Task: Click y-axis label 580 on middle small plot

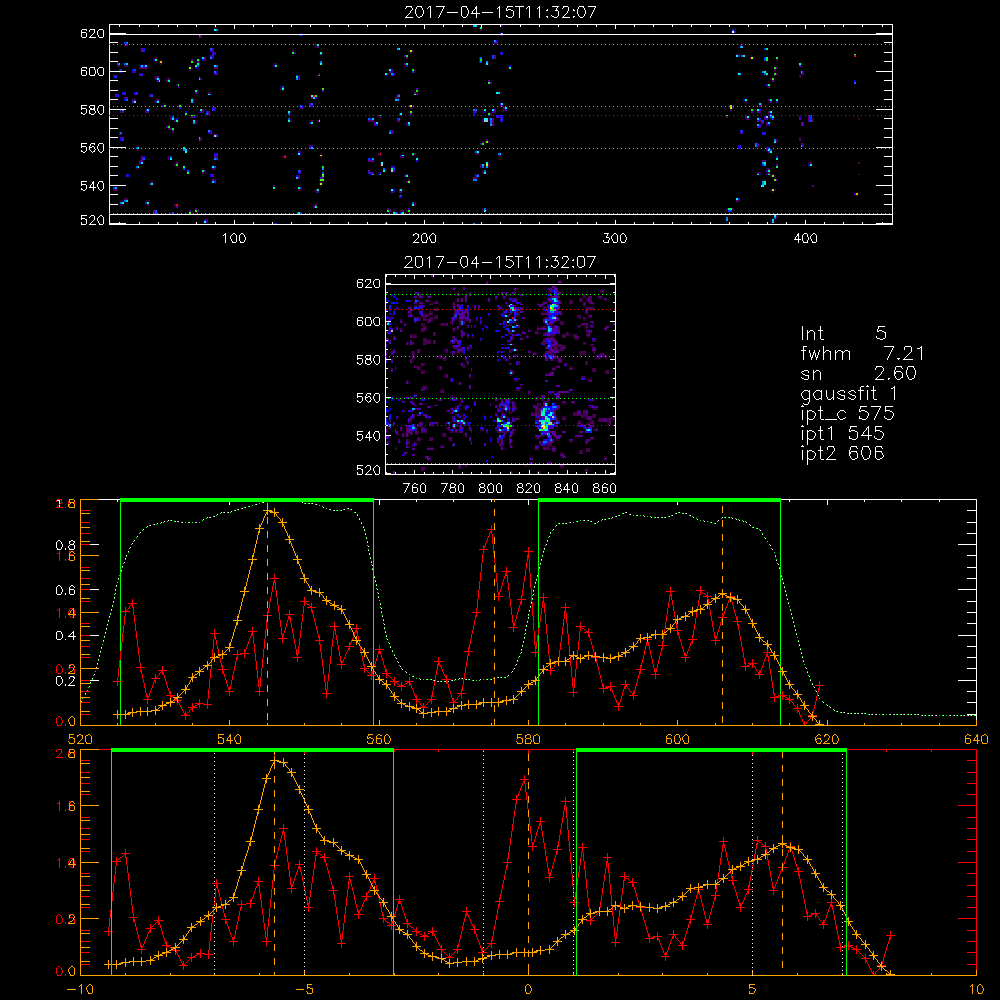Action: point(368,360)
